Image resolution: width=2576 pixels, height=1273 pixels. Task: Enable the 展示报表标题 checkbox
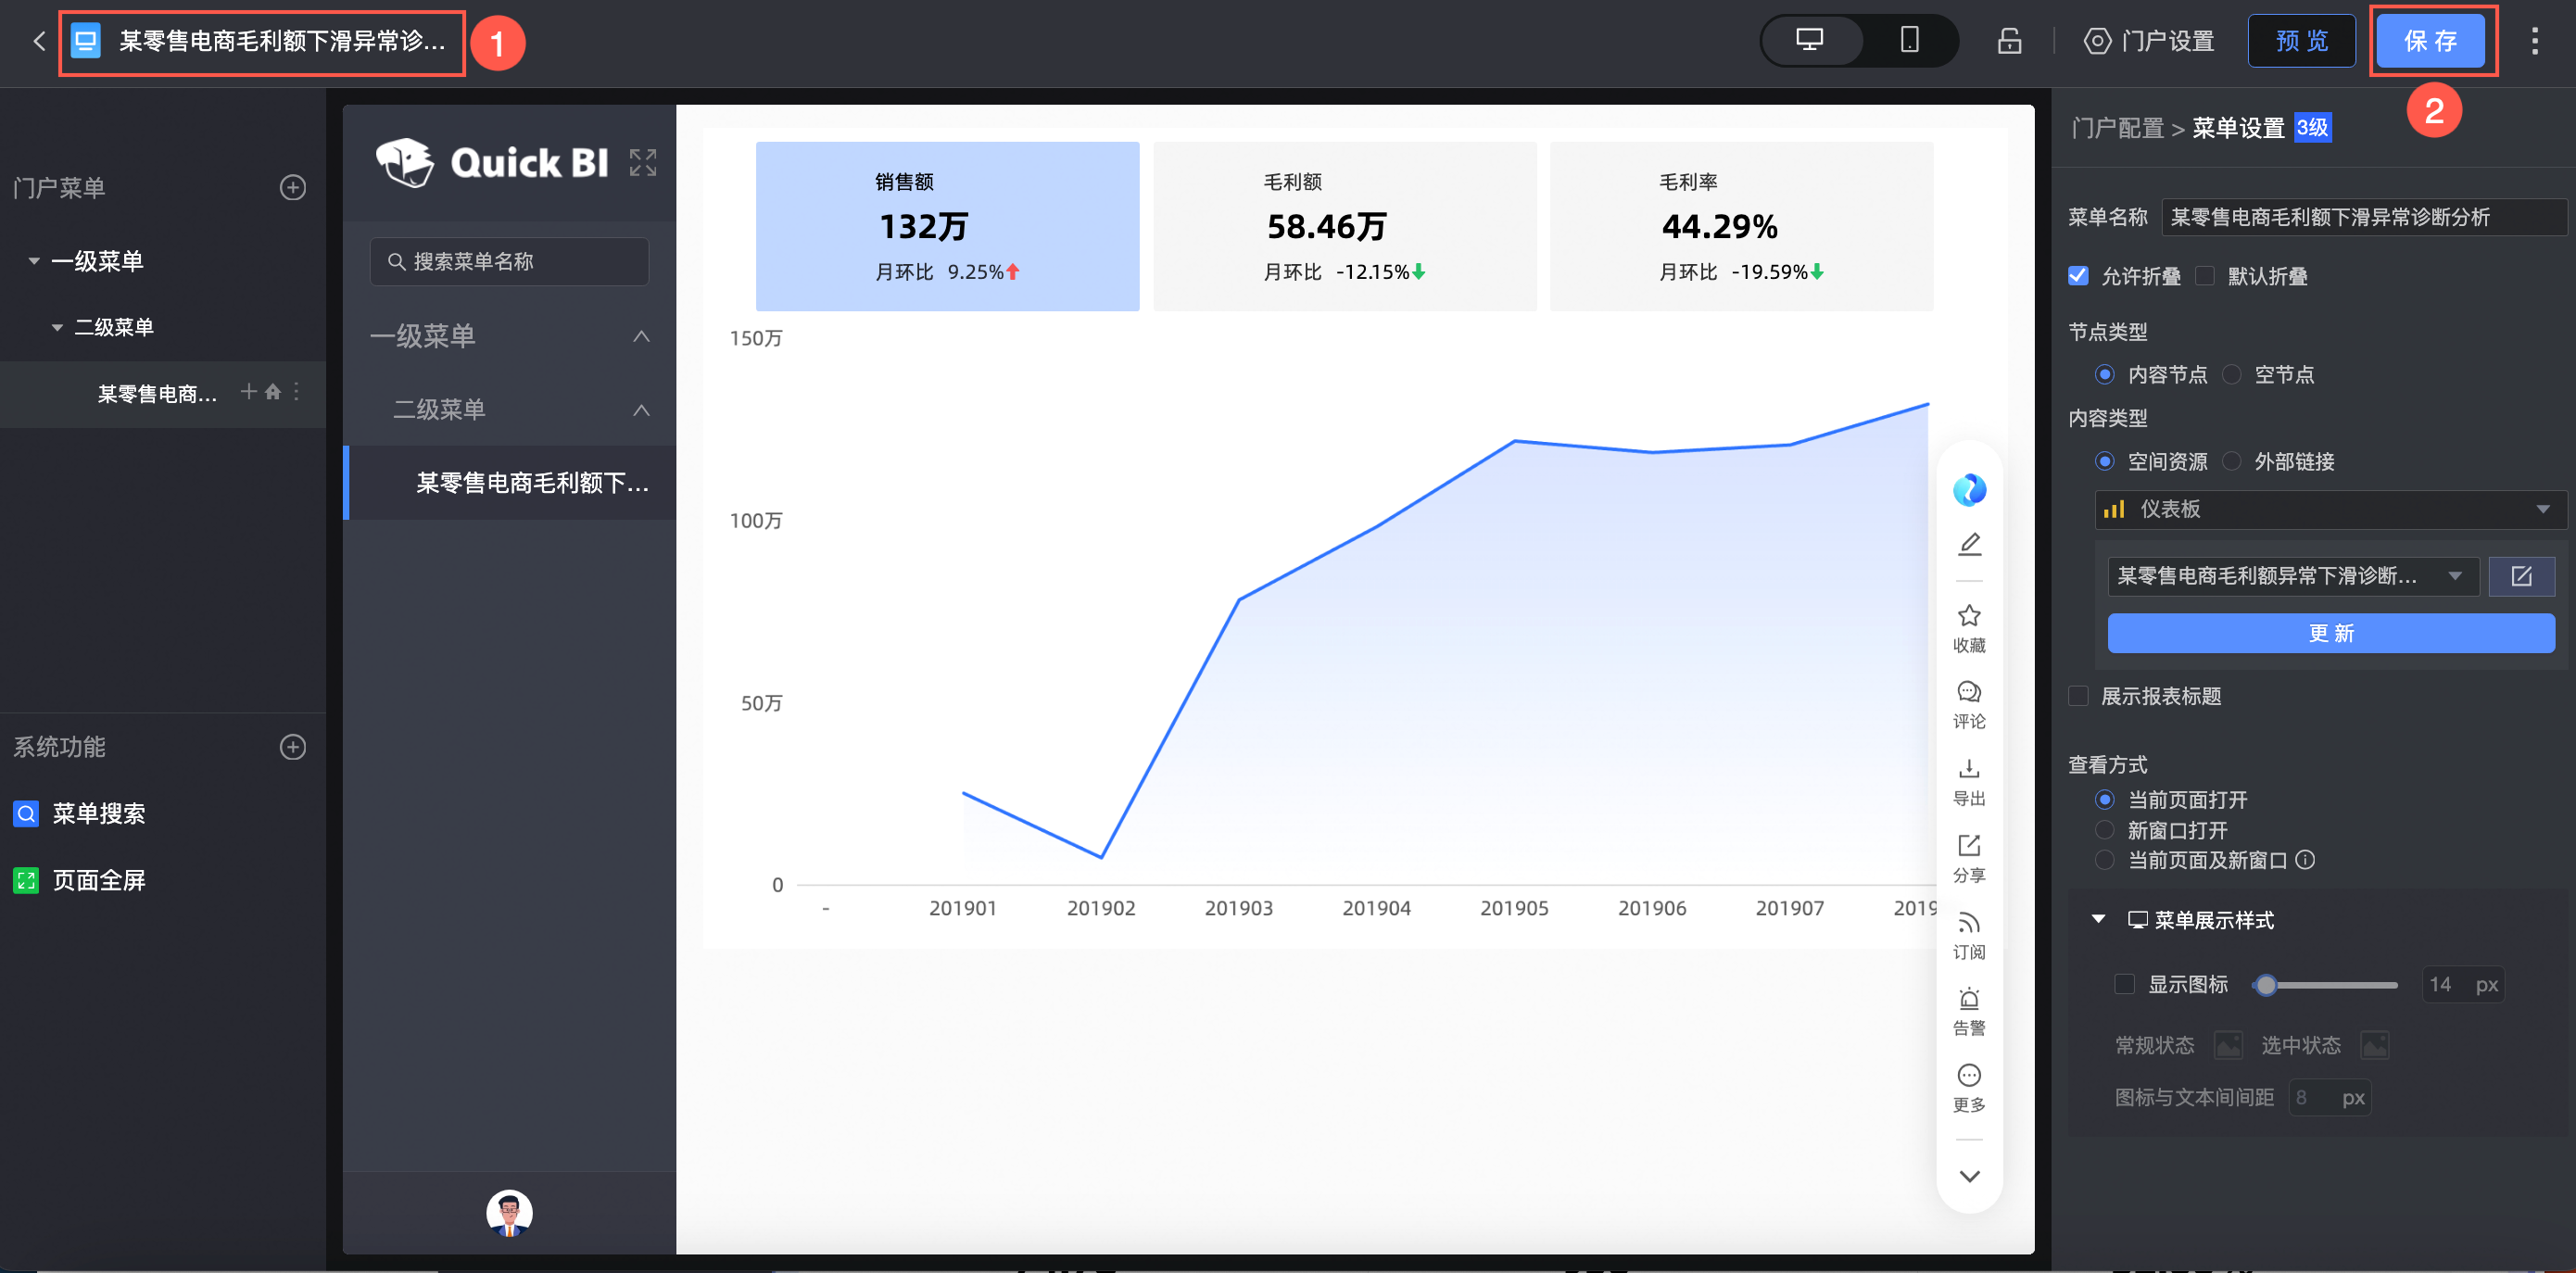(x=2079, y=696)
